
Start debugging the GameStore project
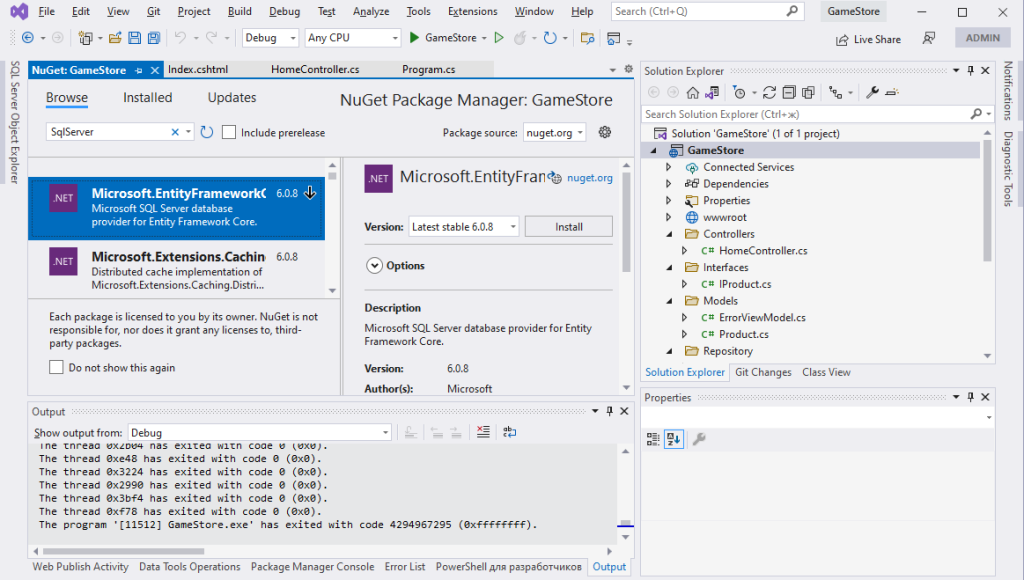coord(414,37)
